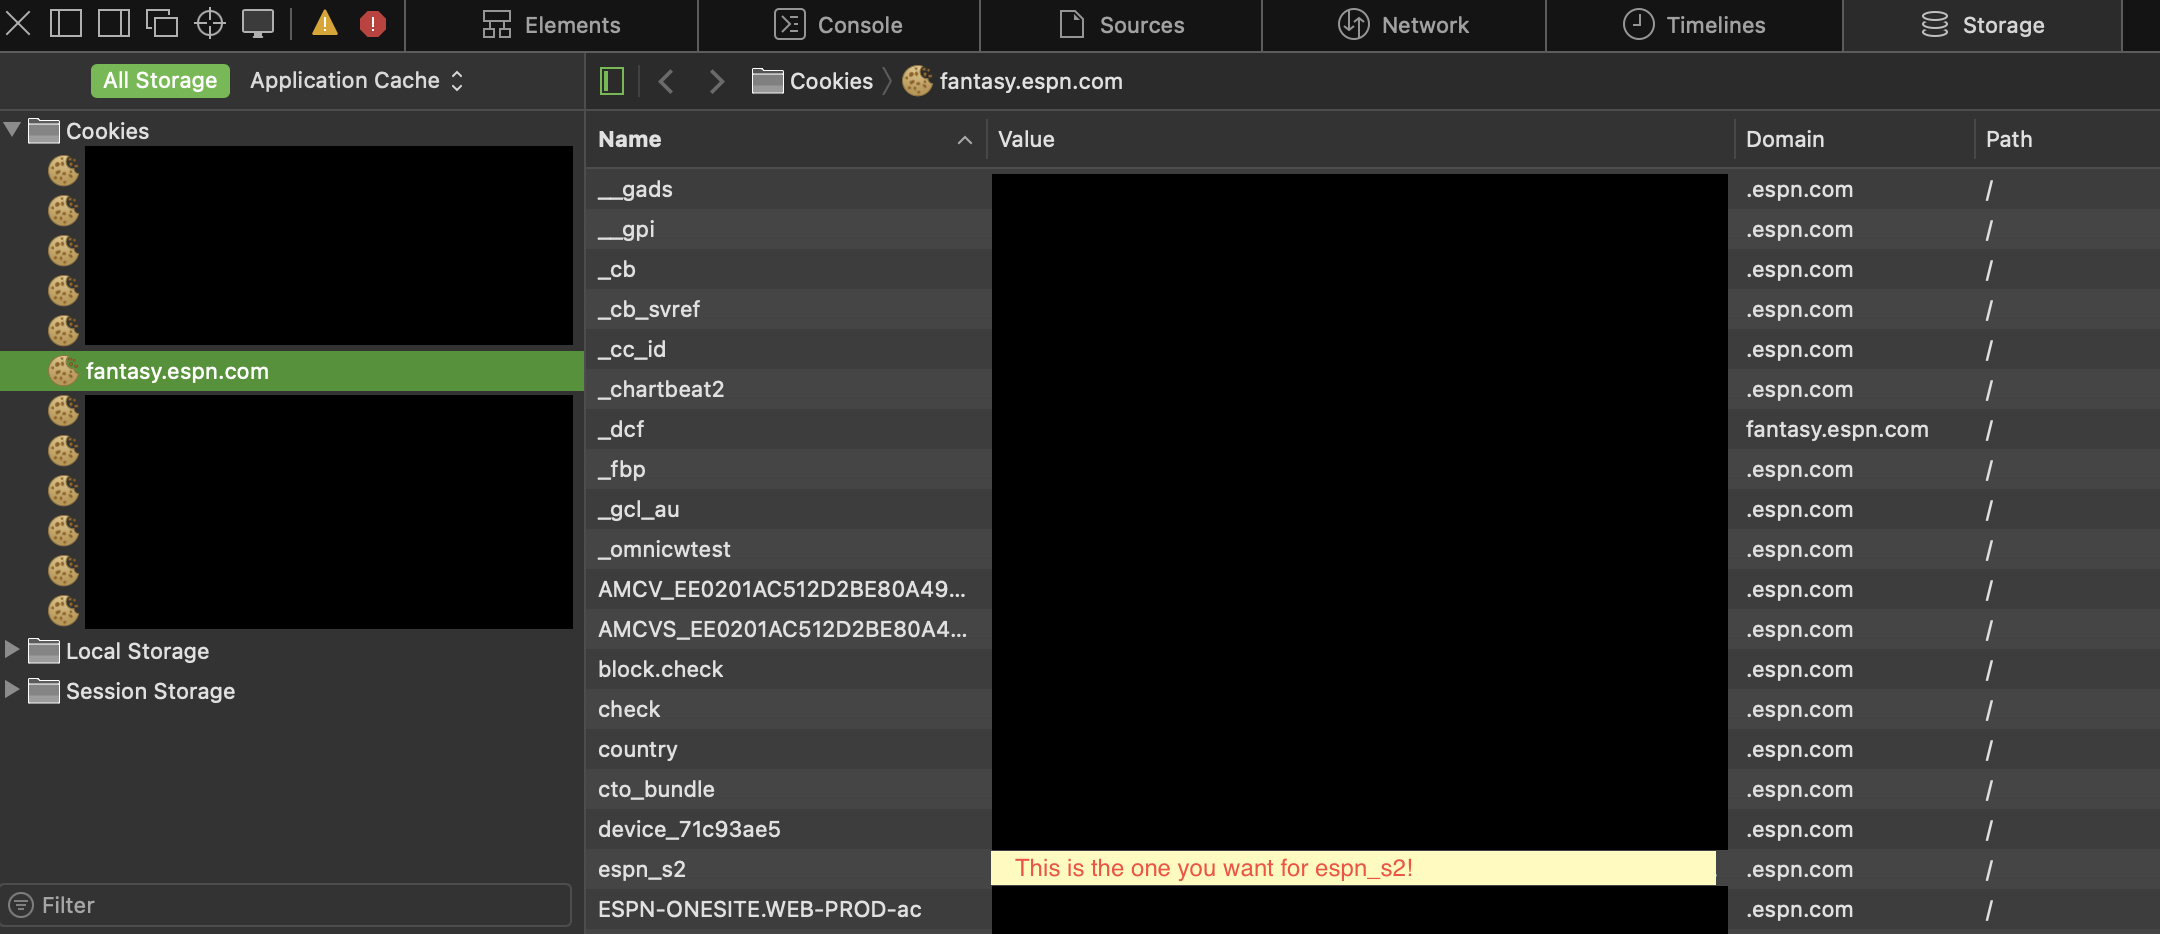This screenshot has width=2160, height=934.
Task: Click the filter icon beside the Filter field
Action: pyautogui.click(x=21, y=905)
